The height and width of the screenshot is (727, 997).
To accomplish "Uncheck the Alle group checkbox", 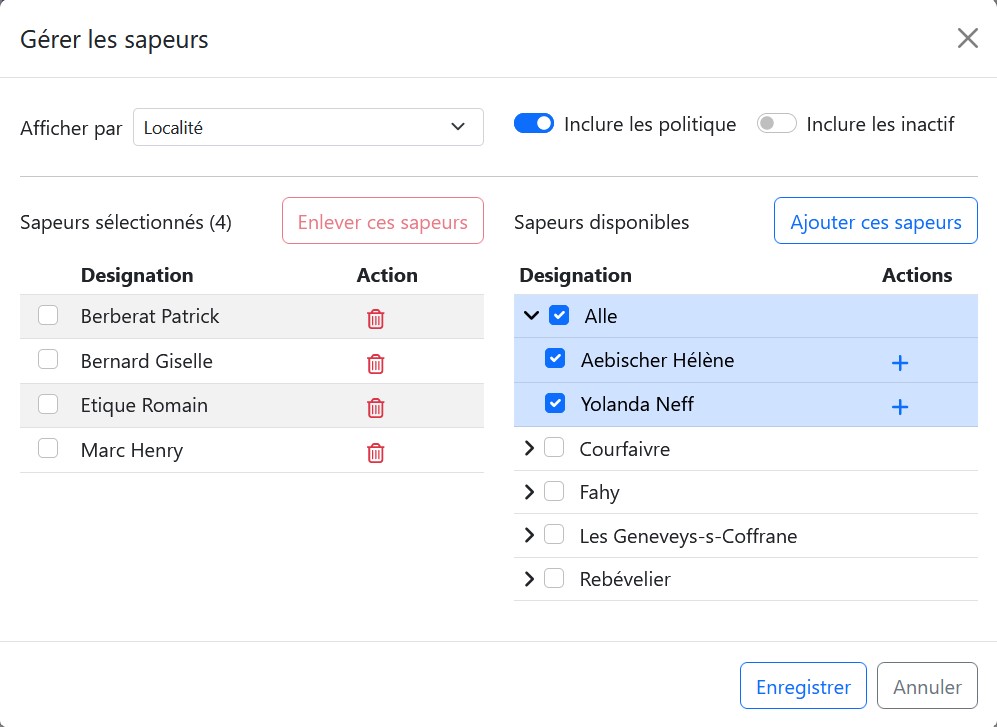I will 559,315.
